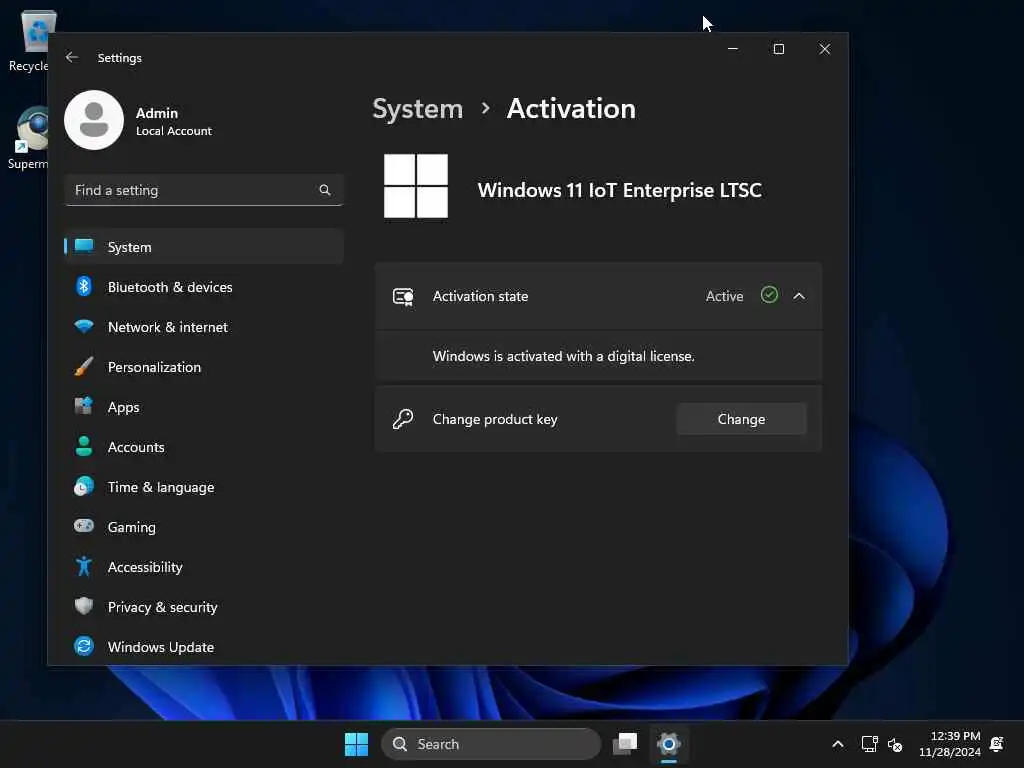Click the magnifier icon in Find a setting
The image size is (1024, 768).
pos(325,190)
